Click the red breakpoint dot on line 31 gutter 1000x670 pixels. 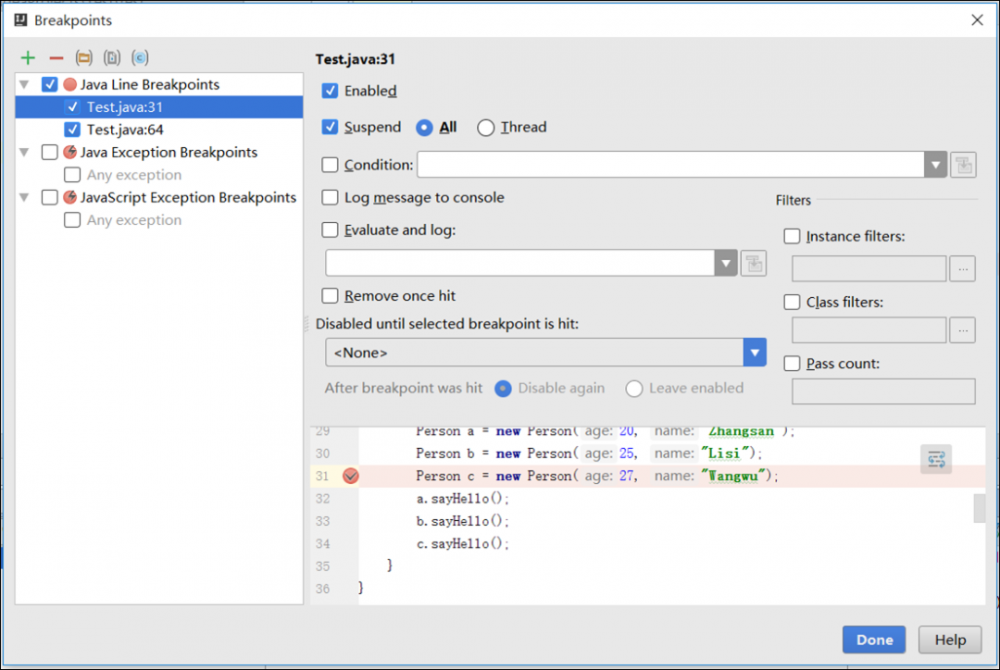(x=352, y=476)
